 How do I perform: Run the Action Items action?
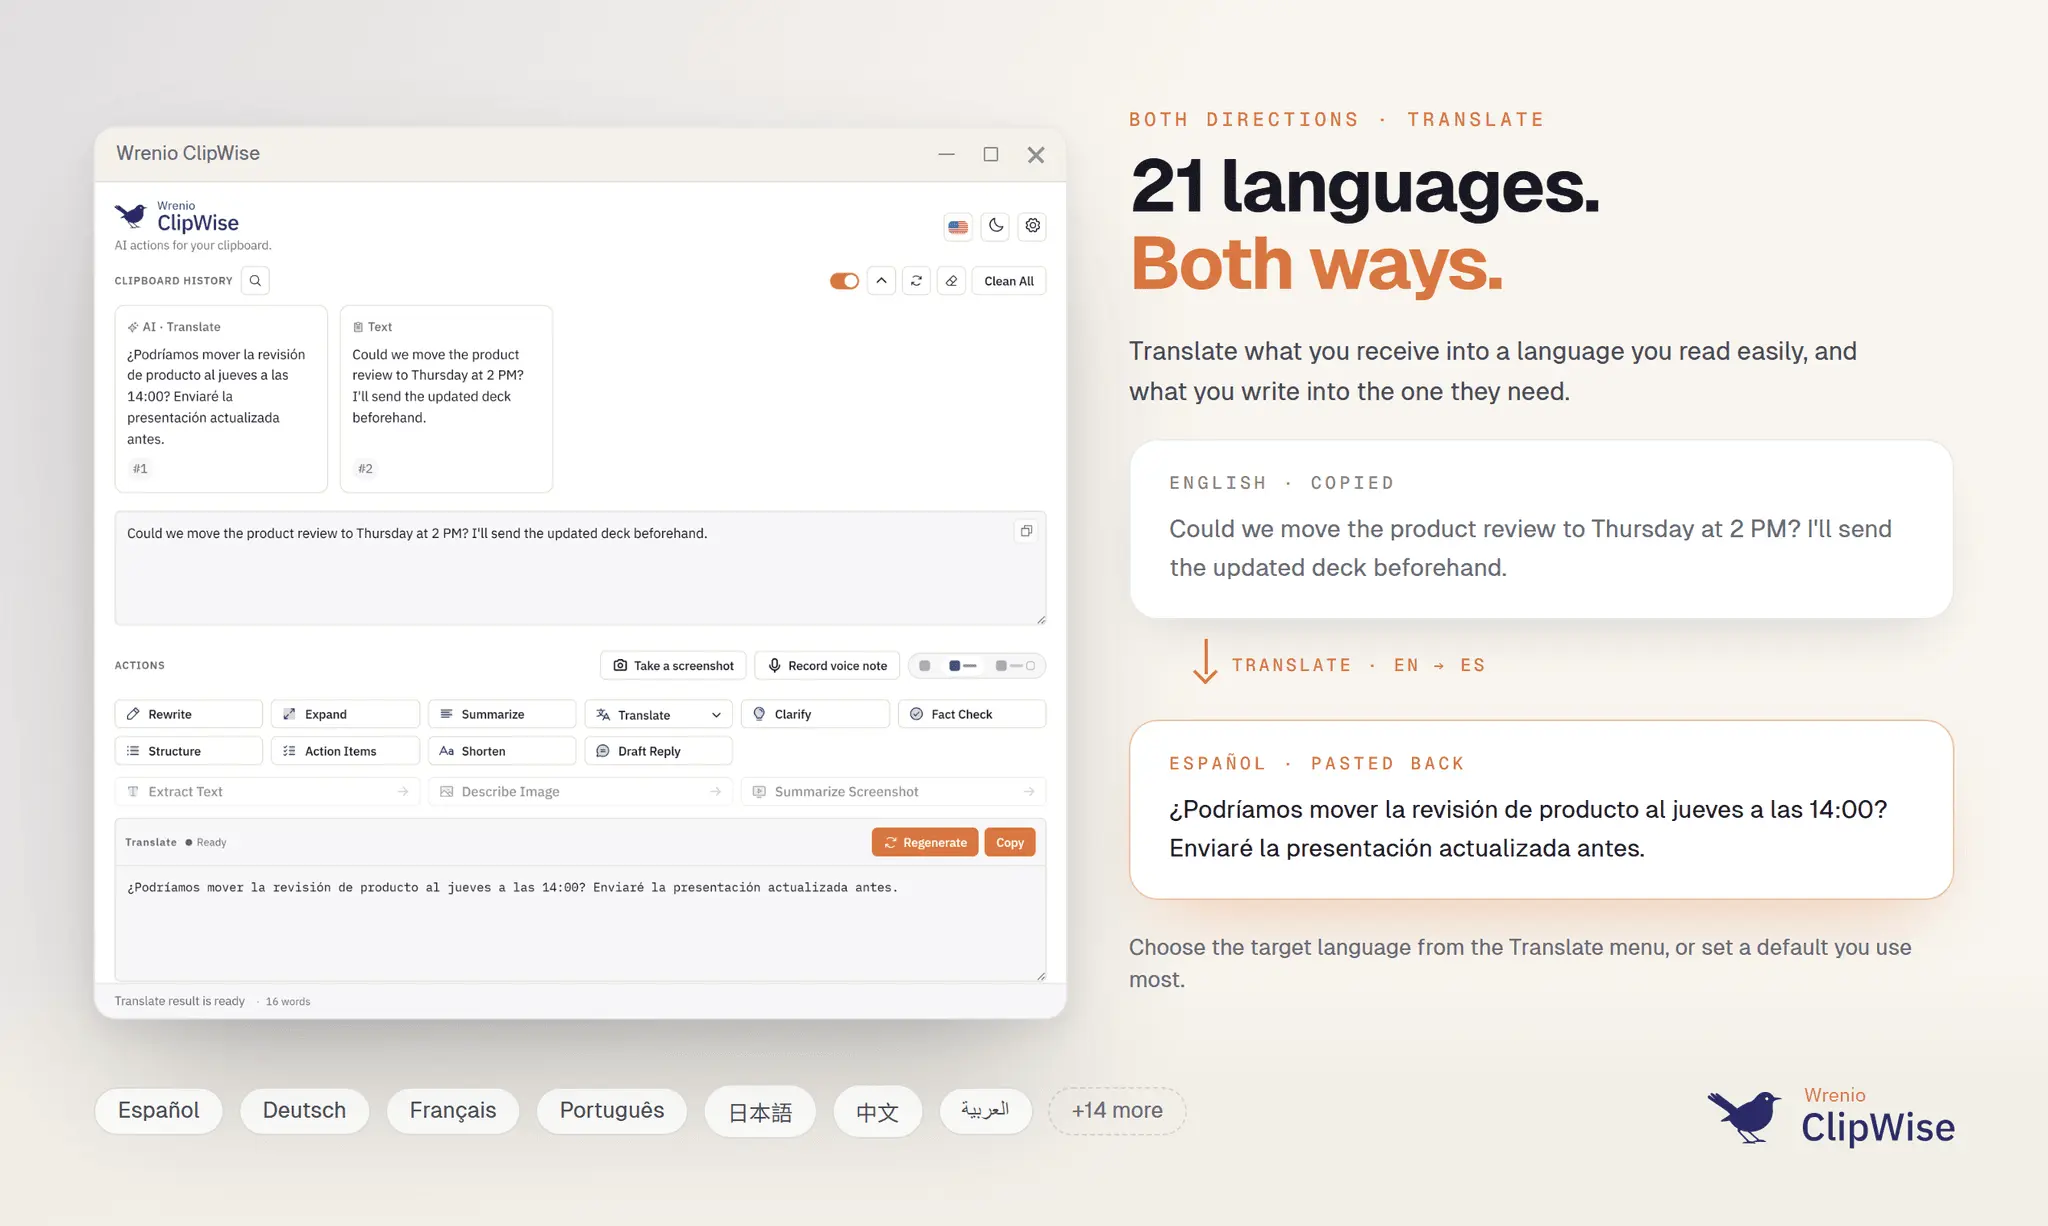pos(345,751)
